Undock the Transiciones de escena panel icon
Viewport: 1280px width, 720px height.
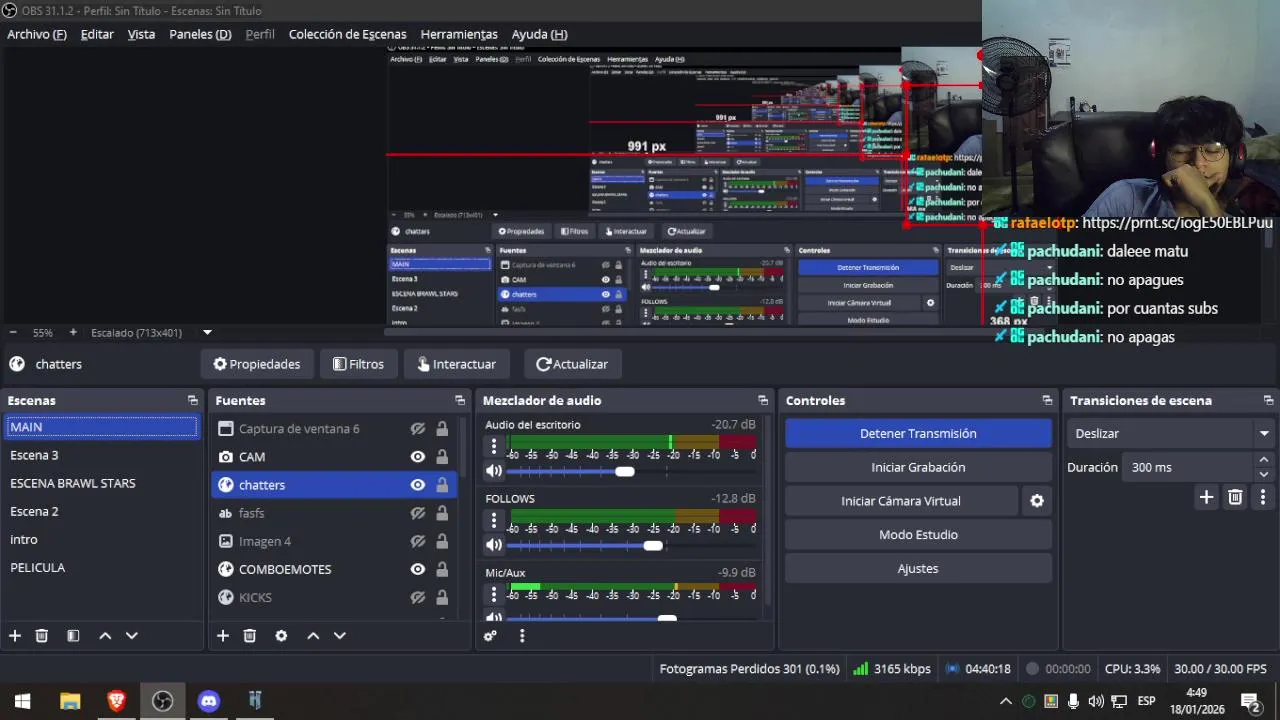point(1268,400)
